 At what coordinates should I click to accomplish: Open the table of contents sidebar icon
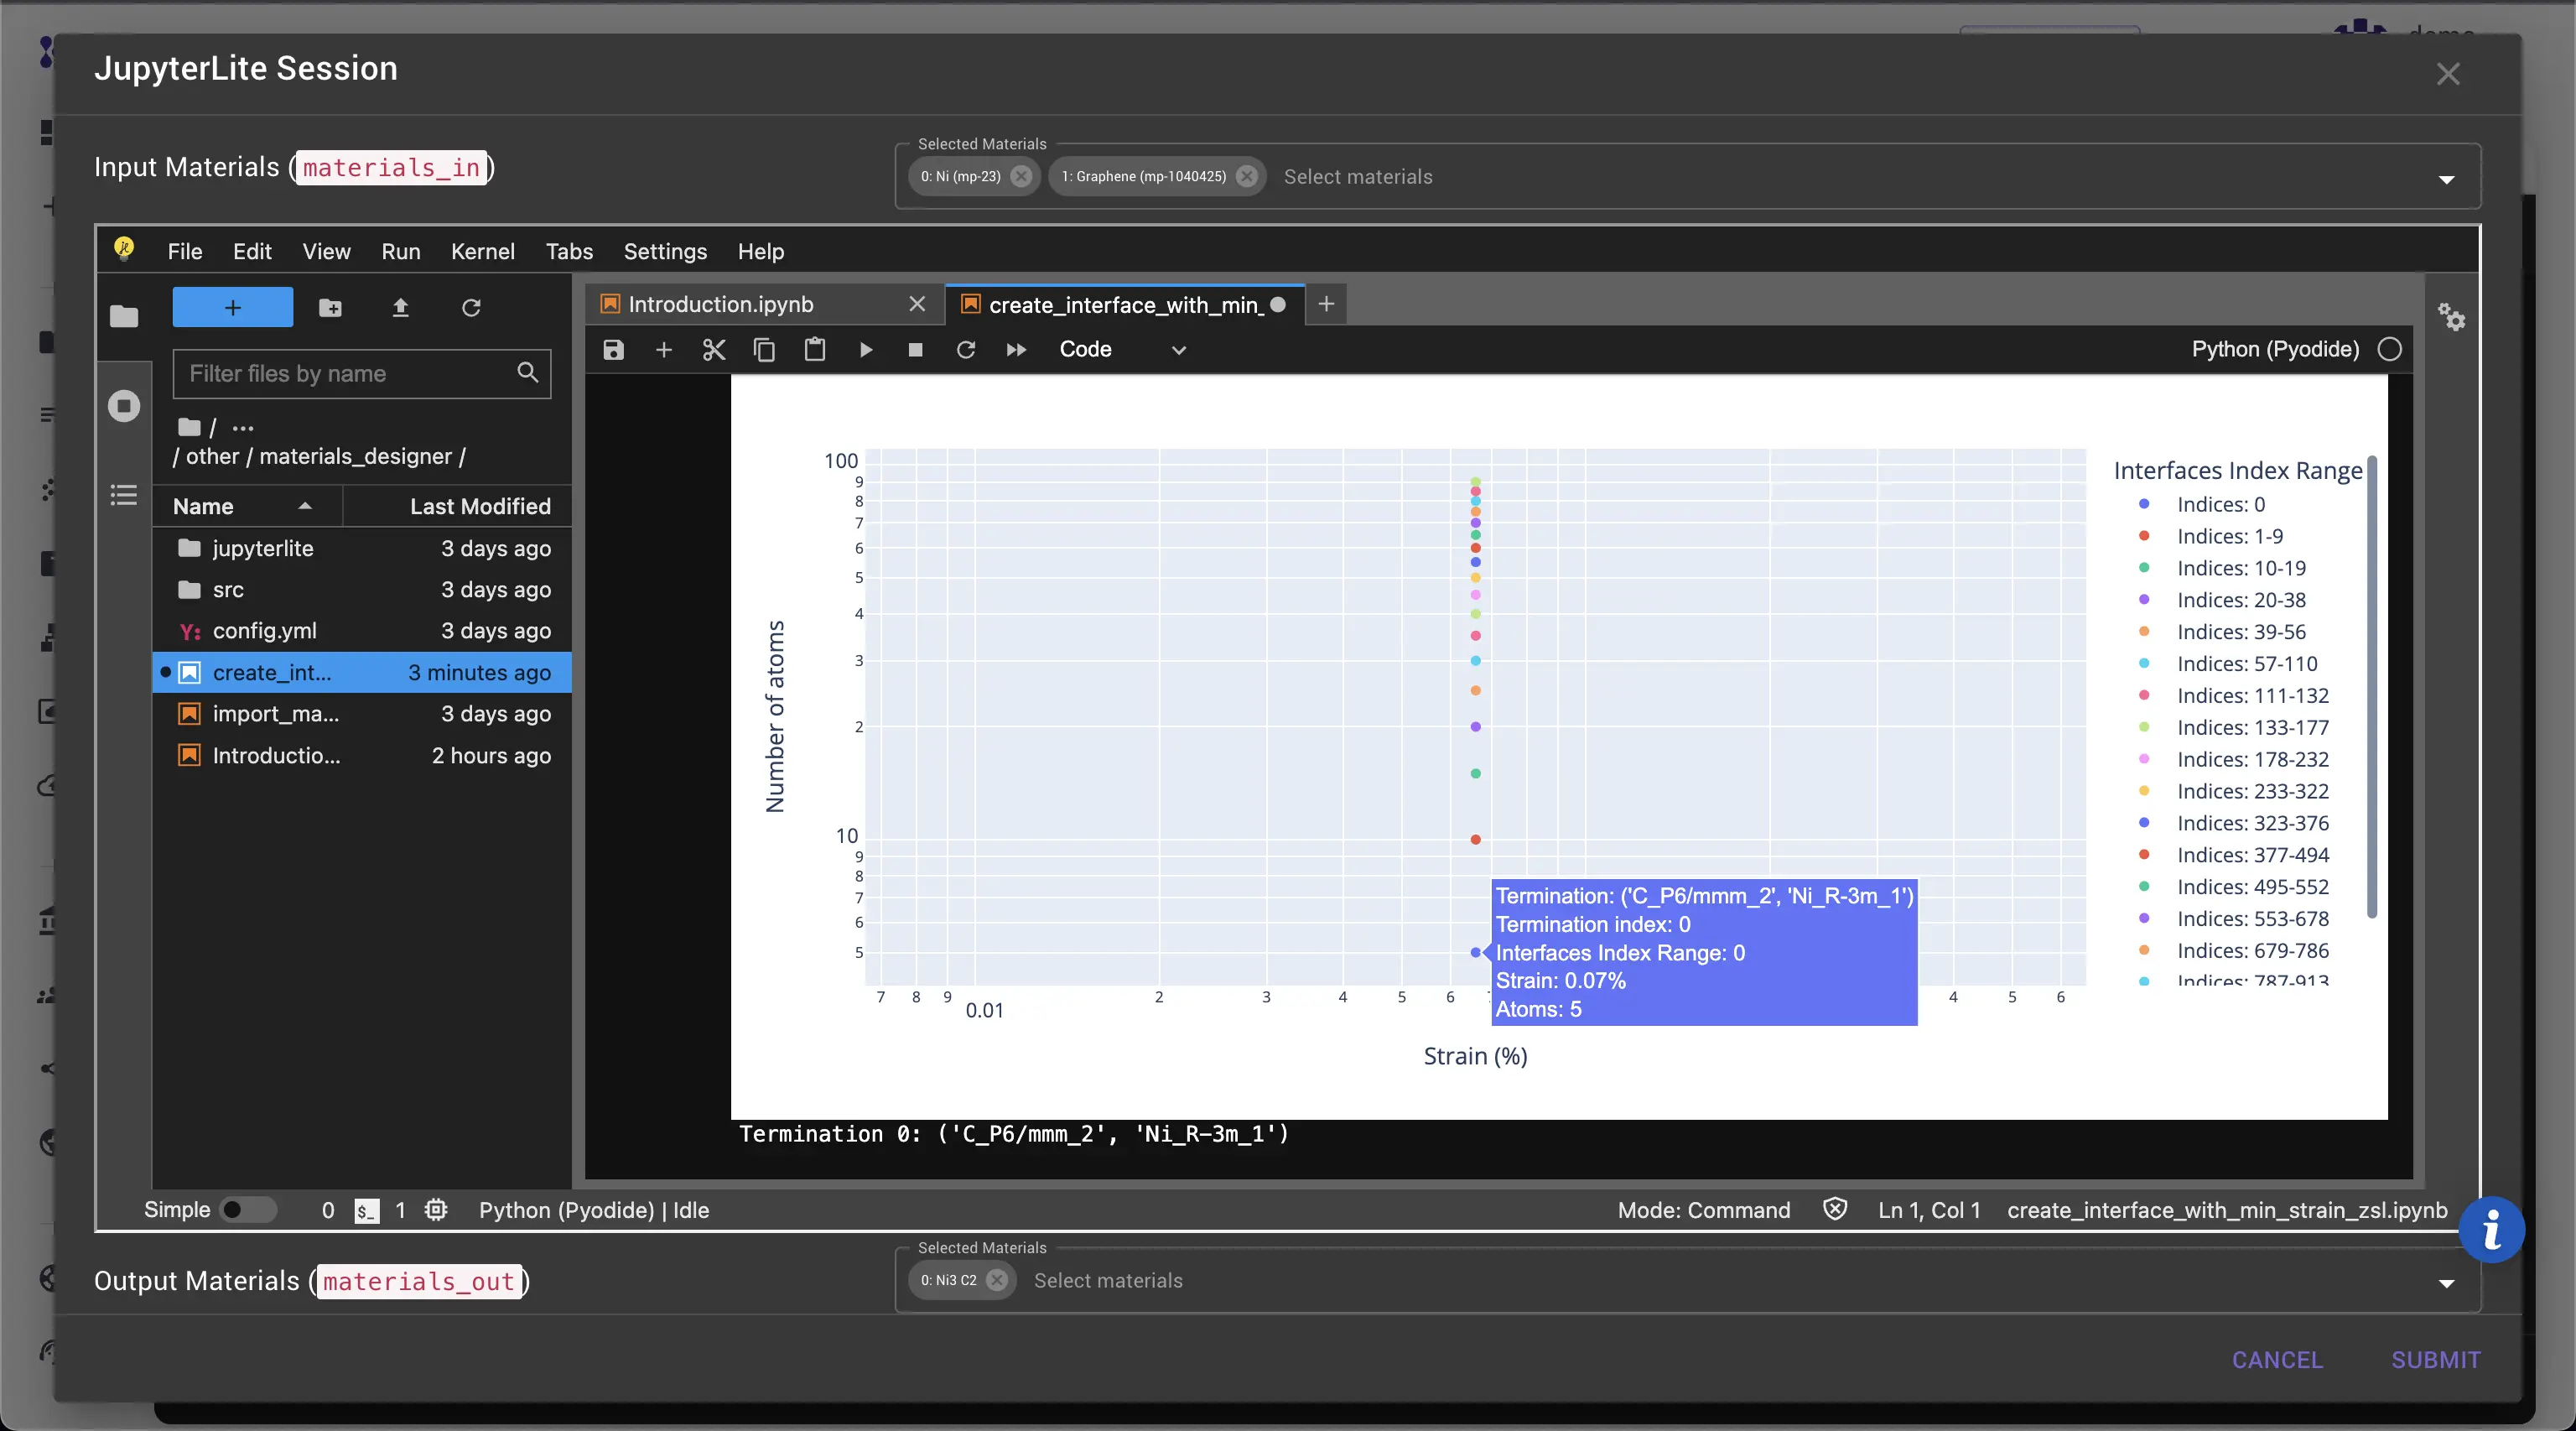124,495
